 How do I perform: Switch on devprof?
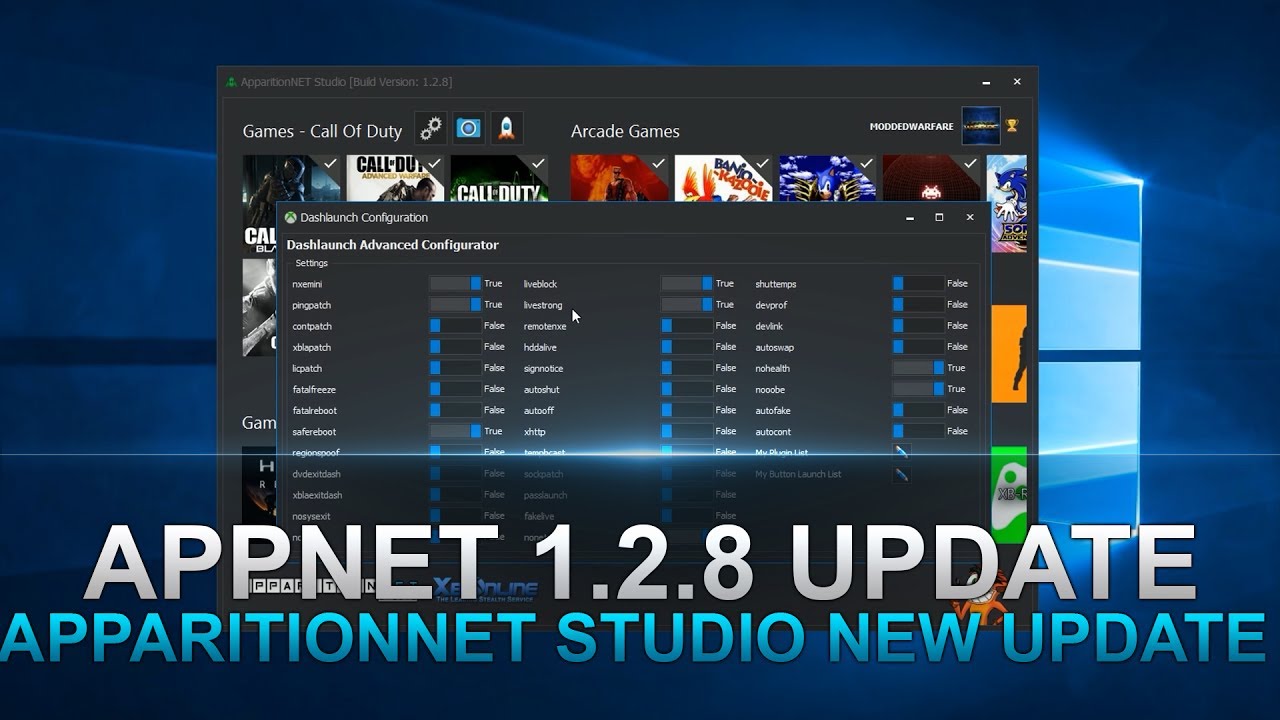click(918, 305)
